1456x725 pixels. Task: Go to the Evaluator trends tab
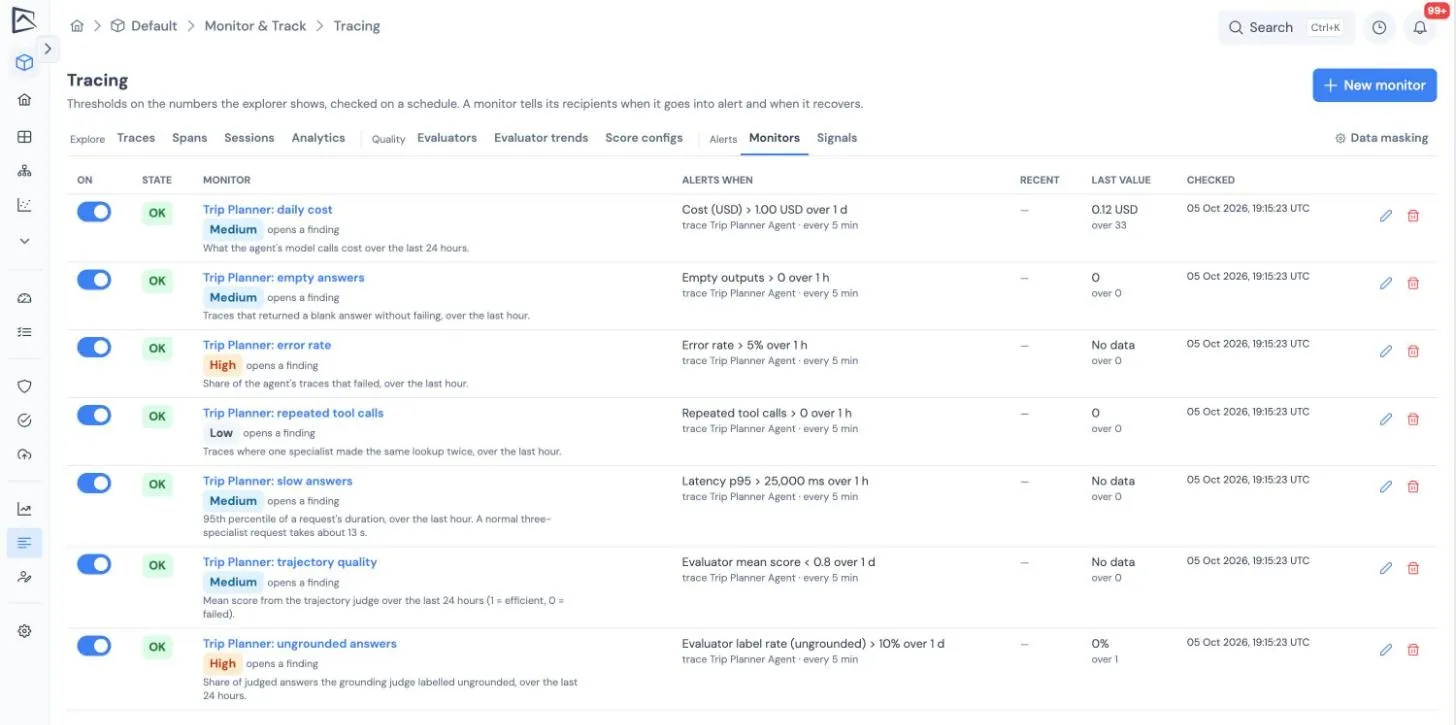pos(541,138)
